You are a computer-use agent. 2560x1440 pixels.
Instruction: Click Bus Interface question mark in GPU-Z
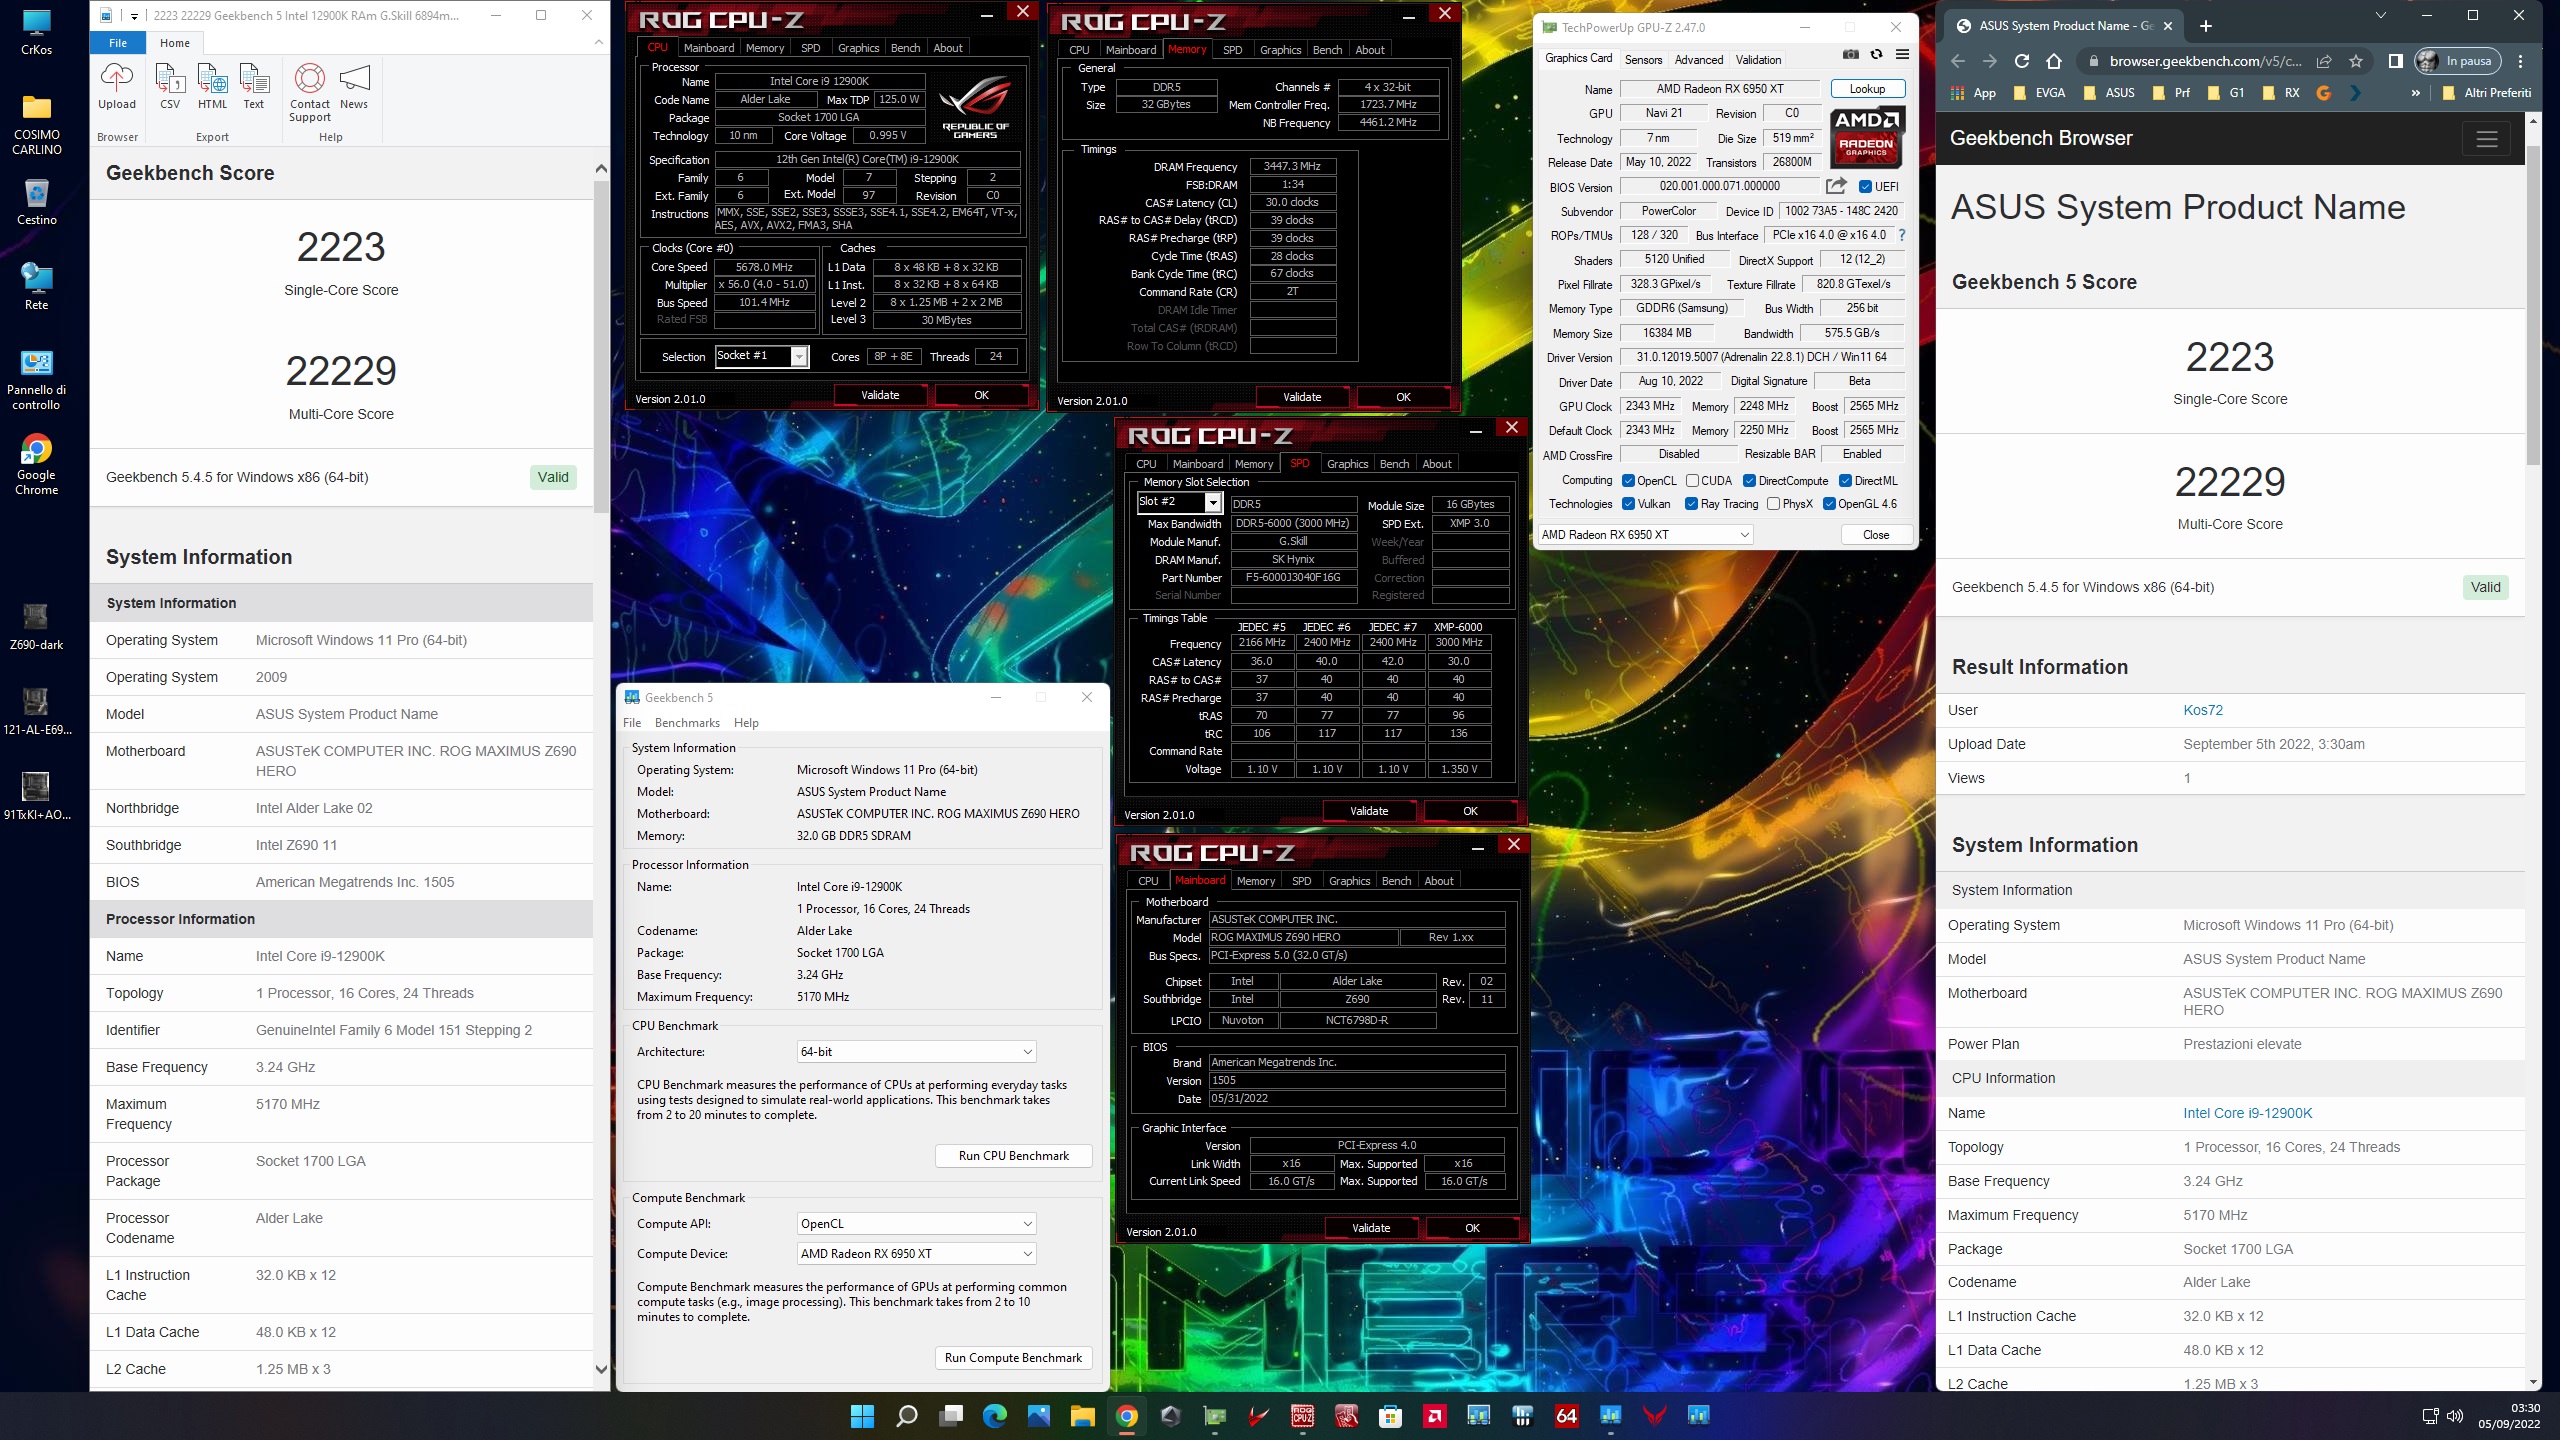1901,235
